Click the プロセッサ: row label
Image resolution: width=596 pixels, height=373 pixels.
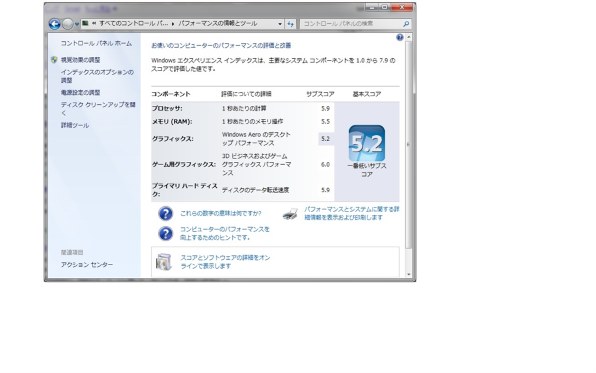pos(167,108)
